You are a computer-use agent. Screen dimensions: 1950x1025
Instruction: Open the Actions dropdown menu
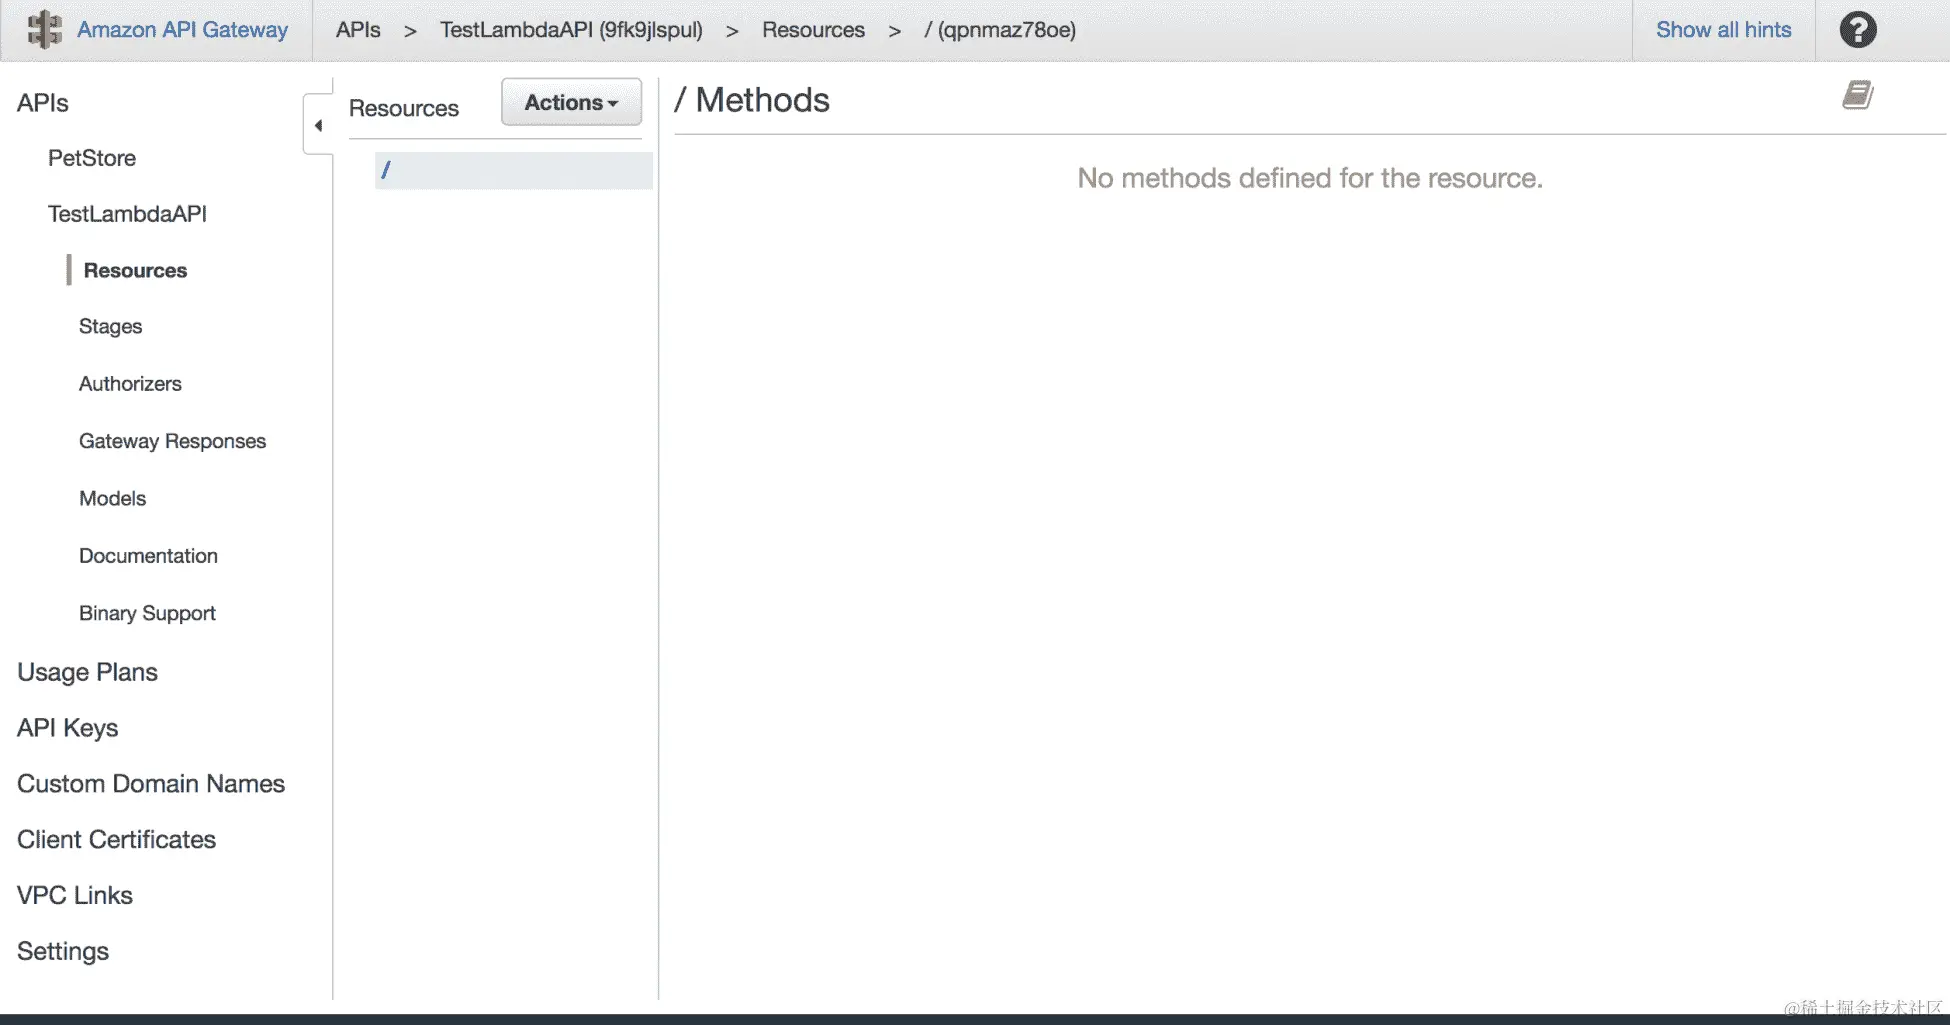point(571,102)
